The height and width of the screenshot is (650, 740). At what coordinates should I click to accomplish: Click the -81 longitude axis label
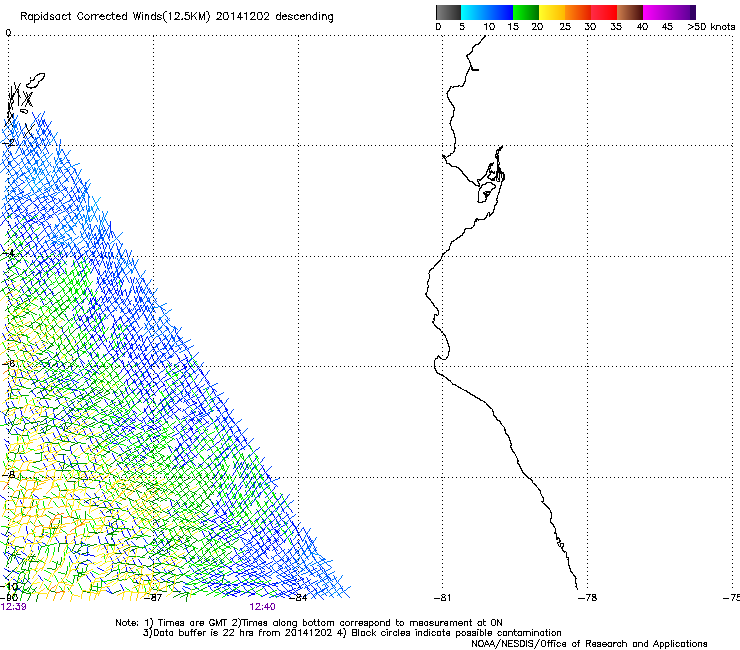(443, 598)
